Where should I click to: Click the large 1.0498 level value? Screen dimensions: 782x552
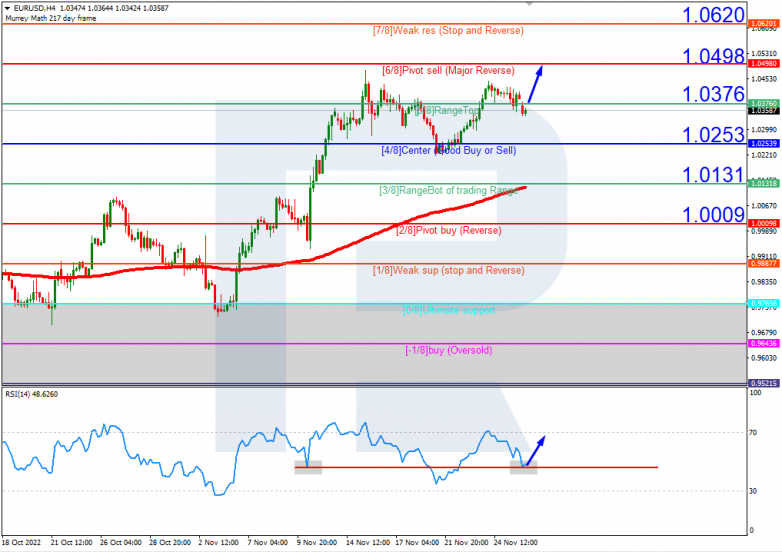[x=713, y=55]
